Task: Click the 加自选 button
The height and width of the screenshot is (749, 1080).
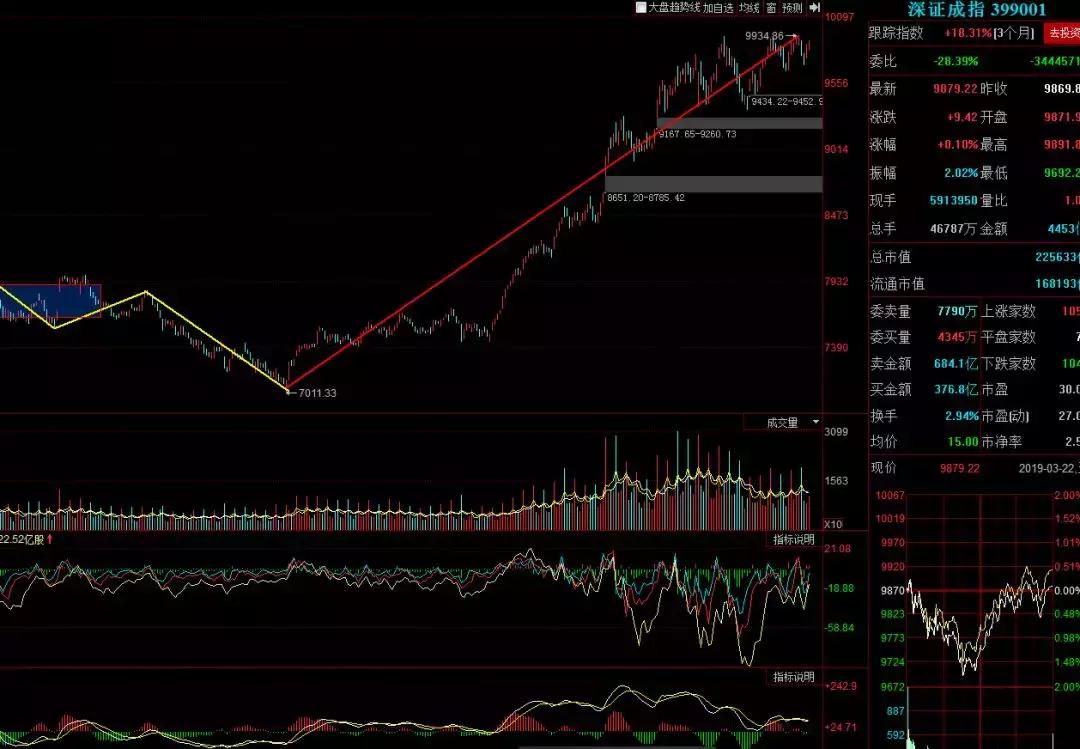Action: [x=718, y=8]
